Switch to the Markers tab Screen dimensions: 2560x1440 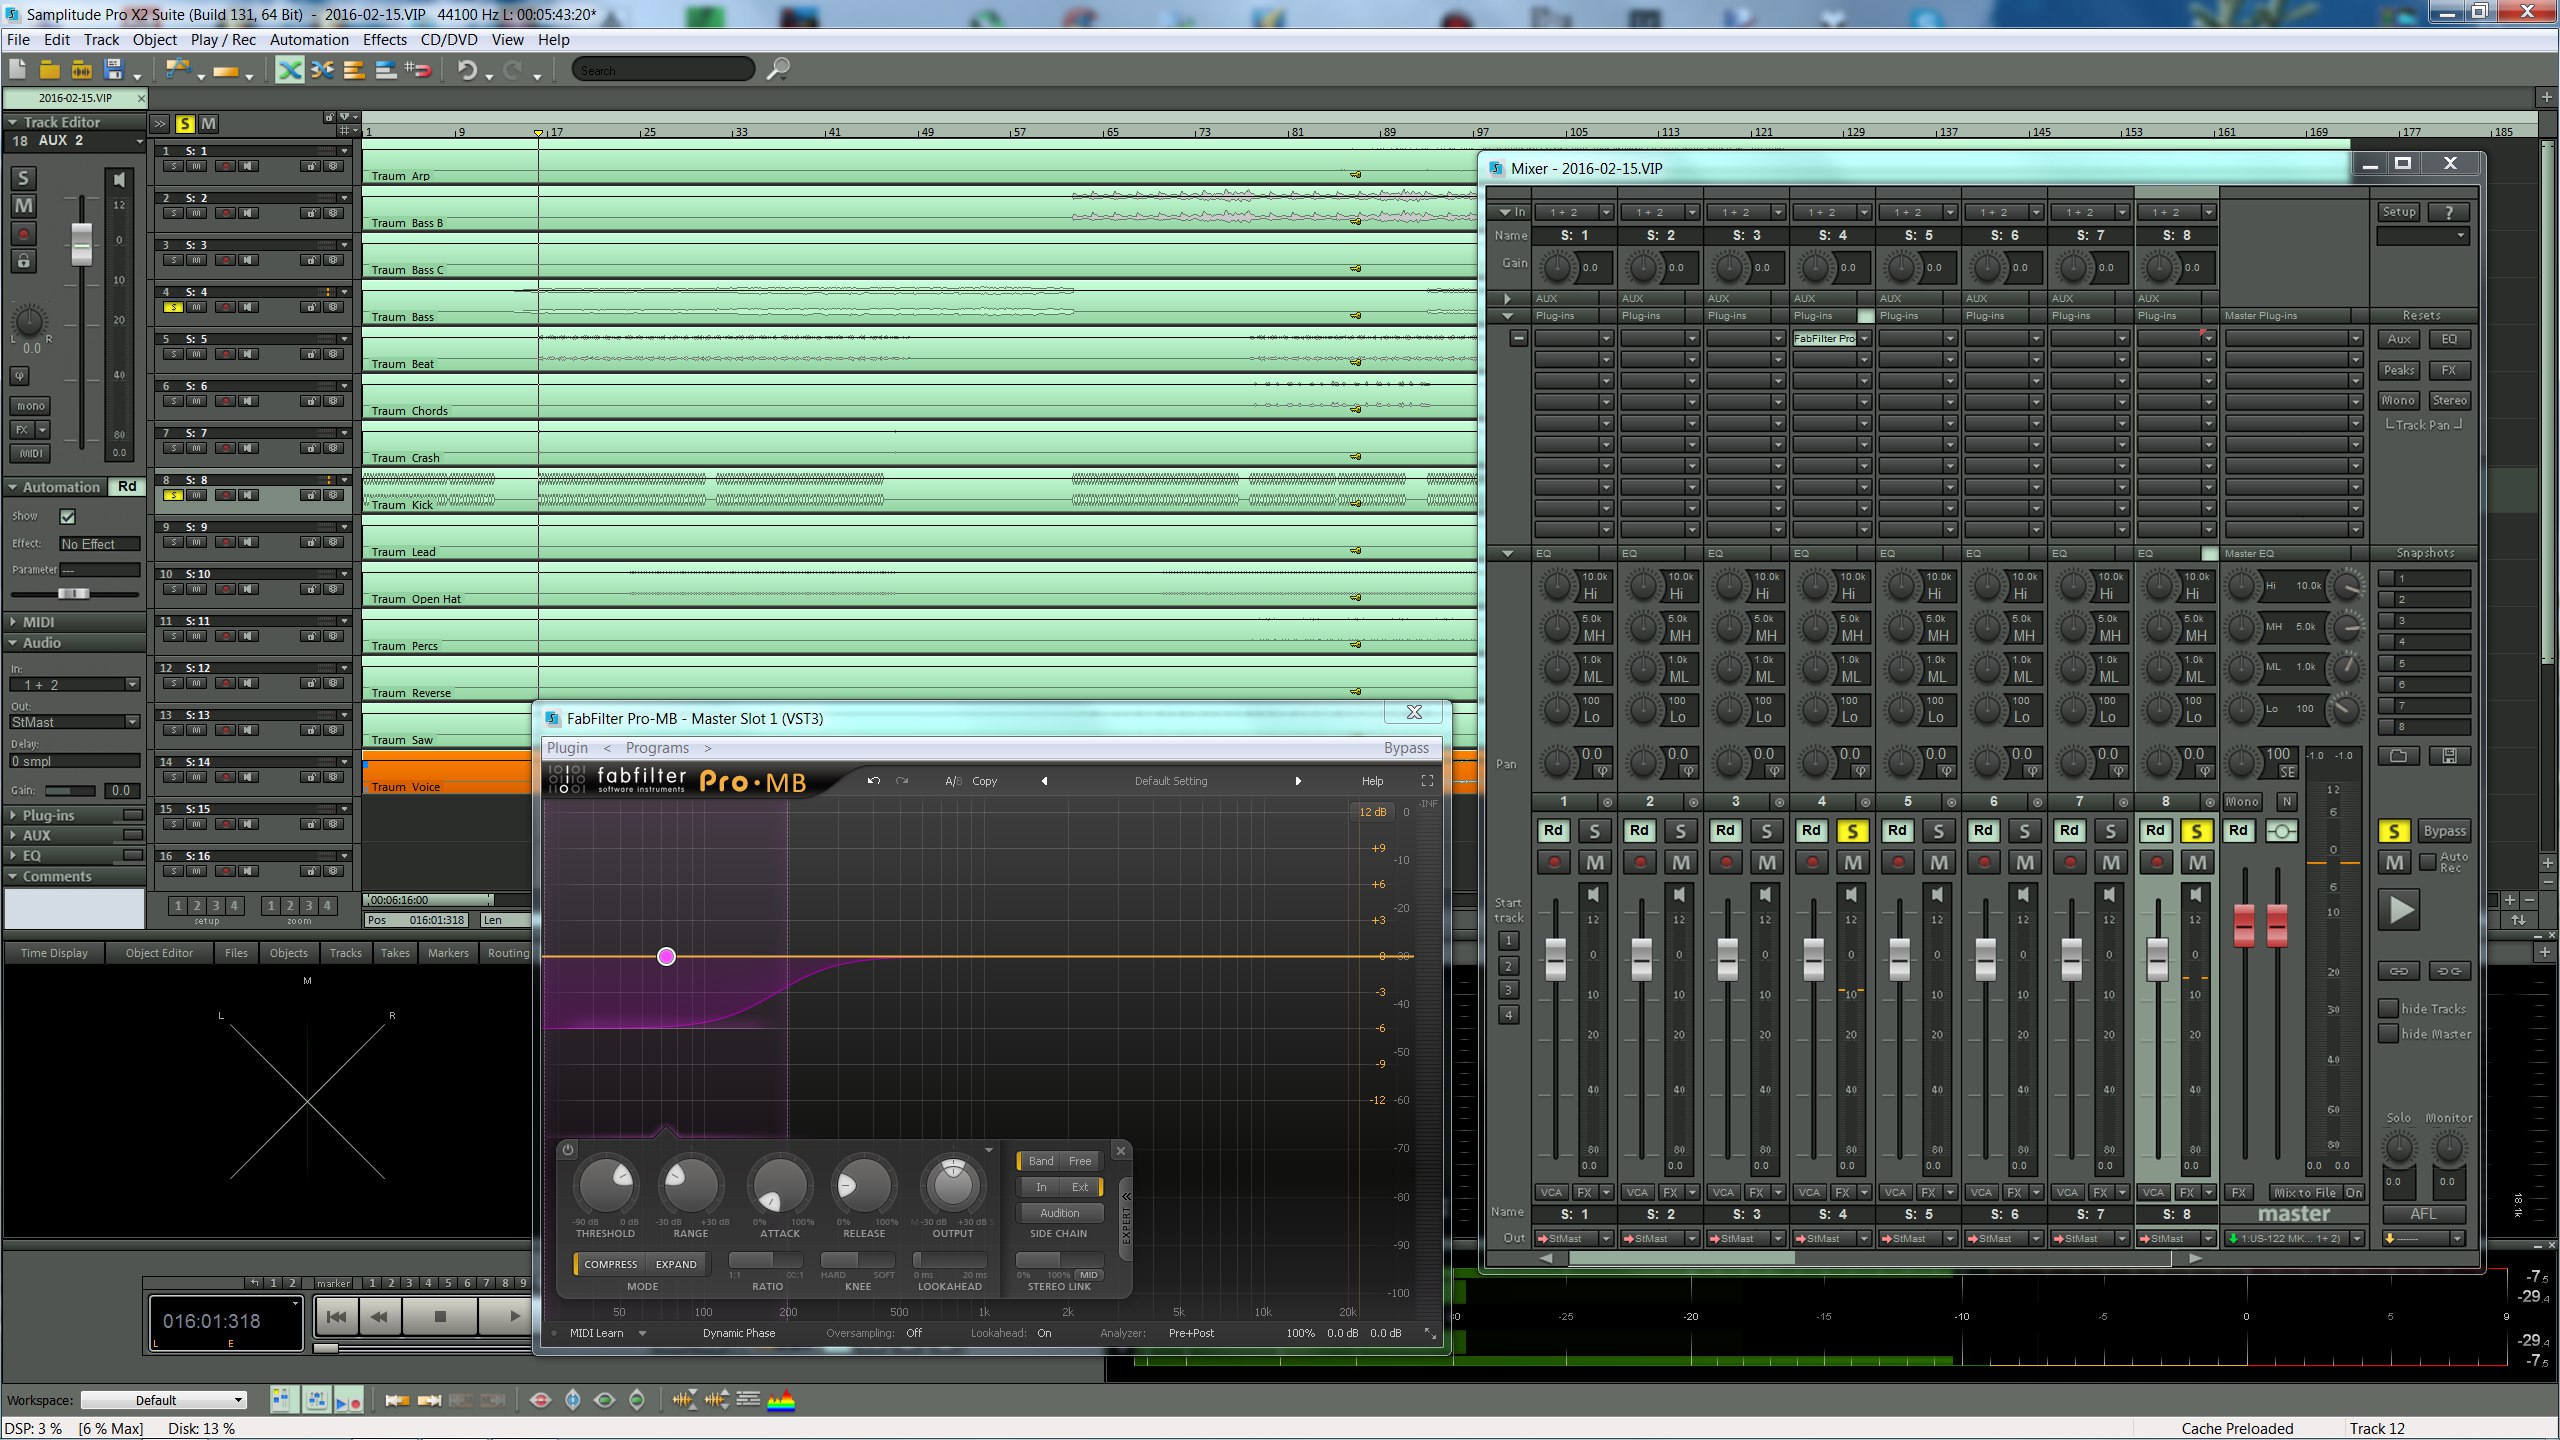[x=447, y=953]
